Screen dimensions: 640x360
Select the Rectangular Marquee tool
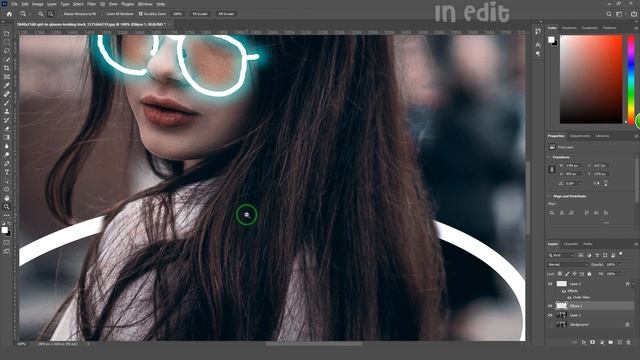(7, 42)
